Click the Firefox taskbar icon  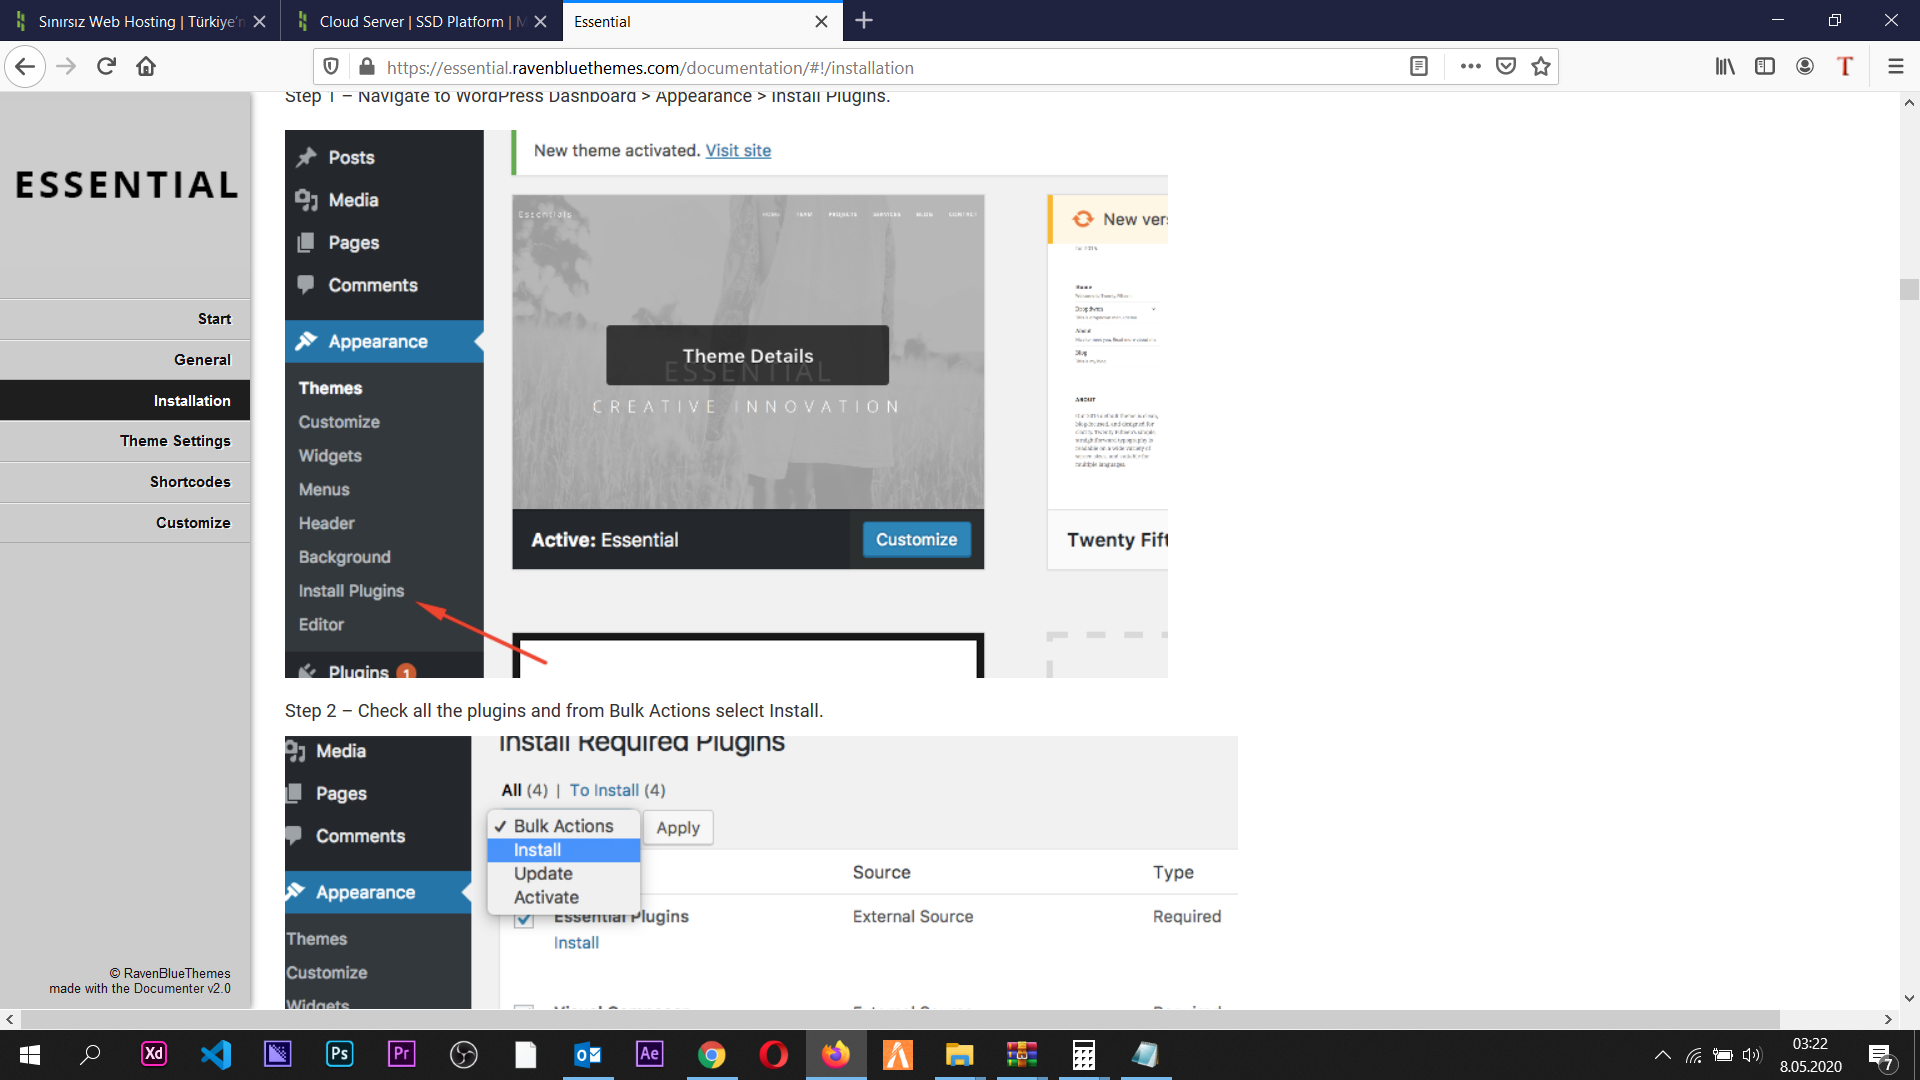pos(836,1054)
